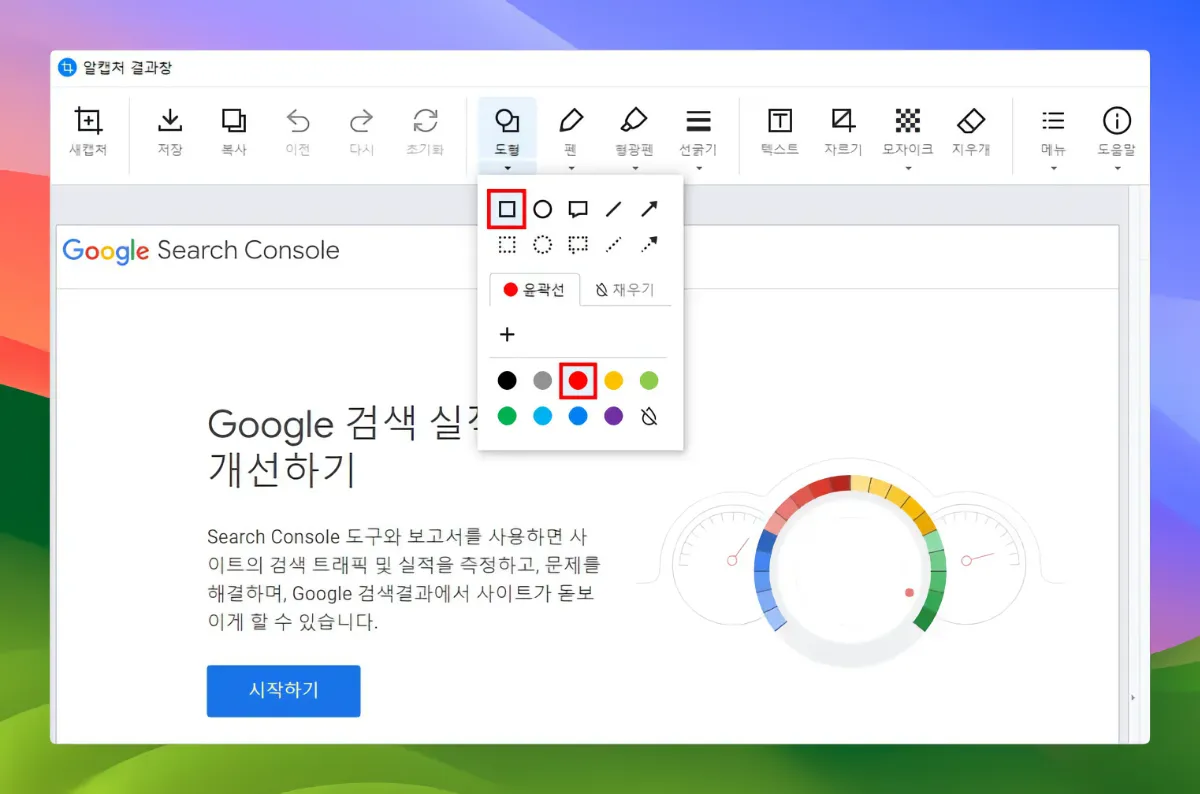Select the speech bubble shape
The height and width of the screenshot is (794, 1200).
click(578, 209)
